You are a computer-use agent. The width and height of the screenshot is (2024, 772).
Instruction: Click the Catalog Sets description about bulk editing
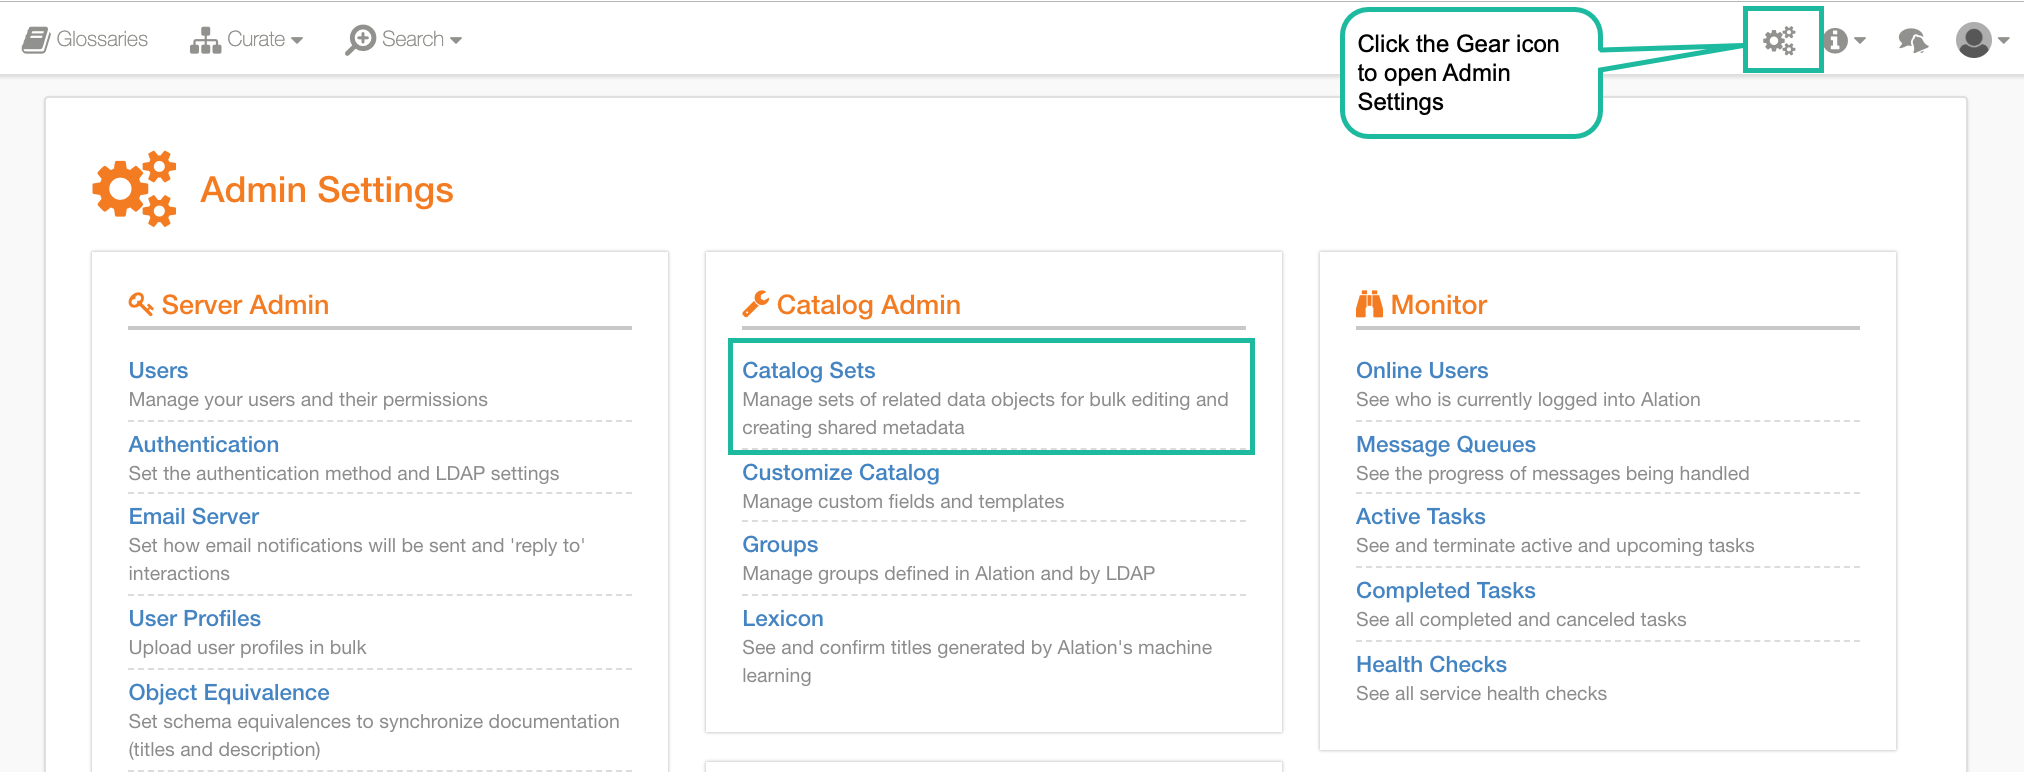point(985,413)
